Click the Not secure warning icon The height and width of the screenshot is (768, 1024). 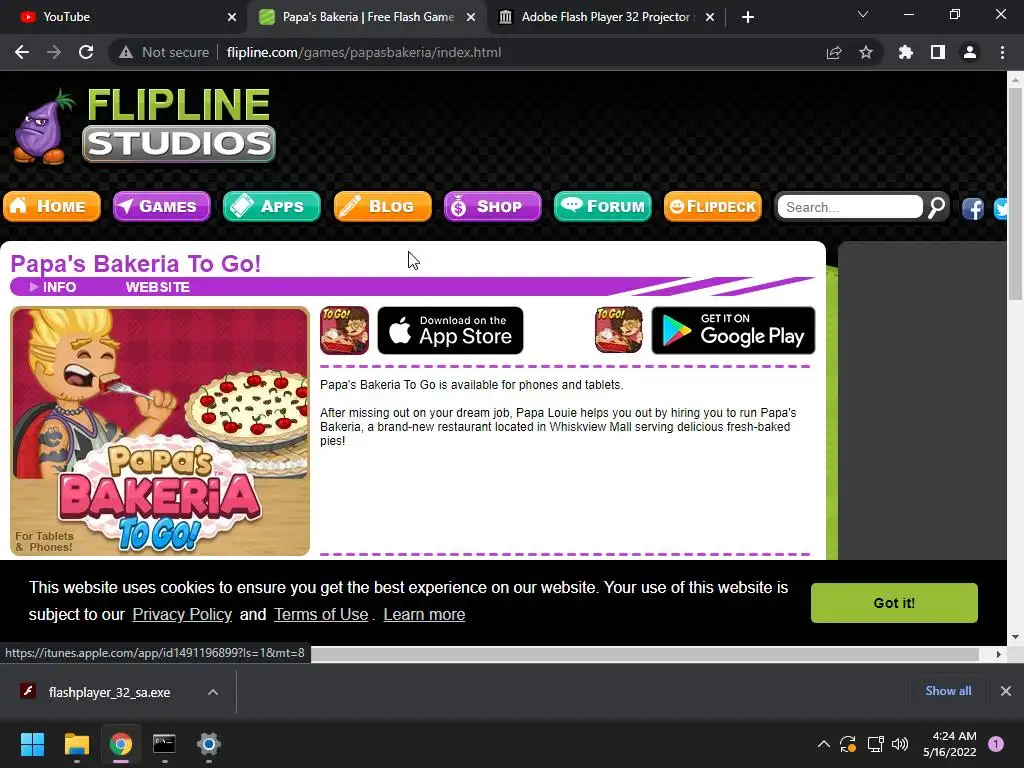point(126,52)
